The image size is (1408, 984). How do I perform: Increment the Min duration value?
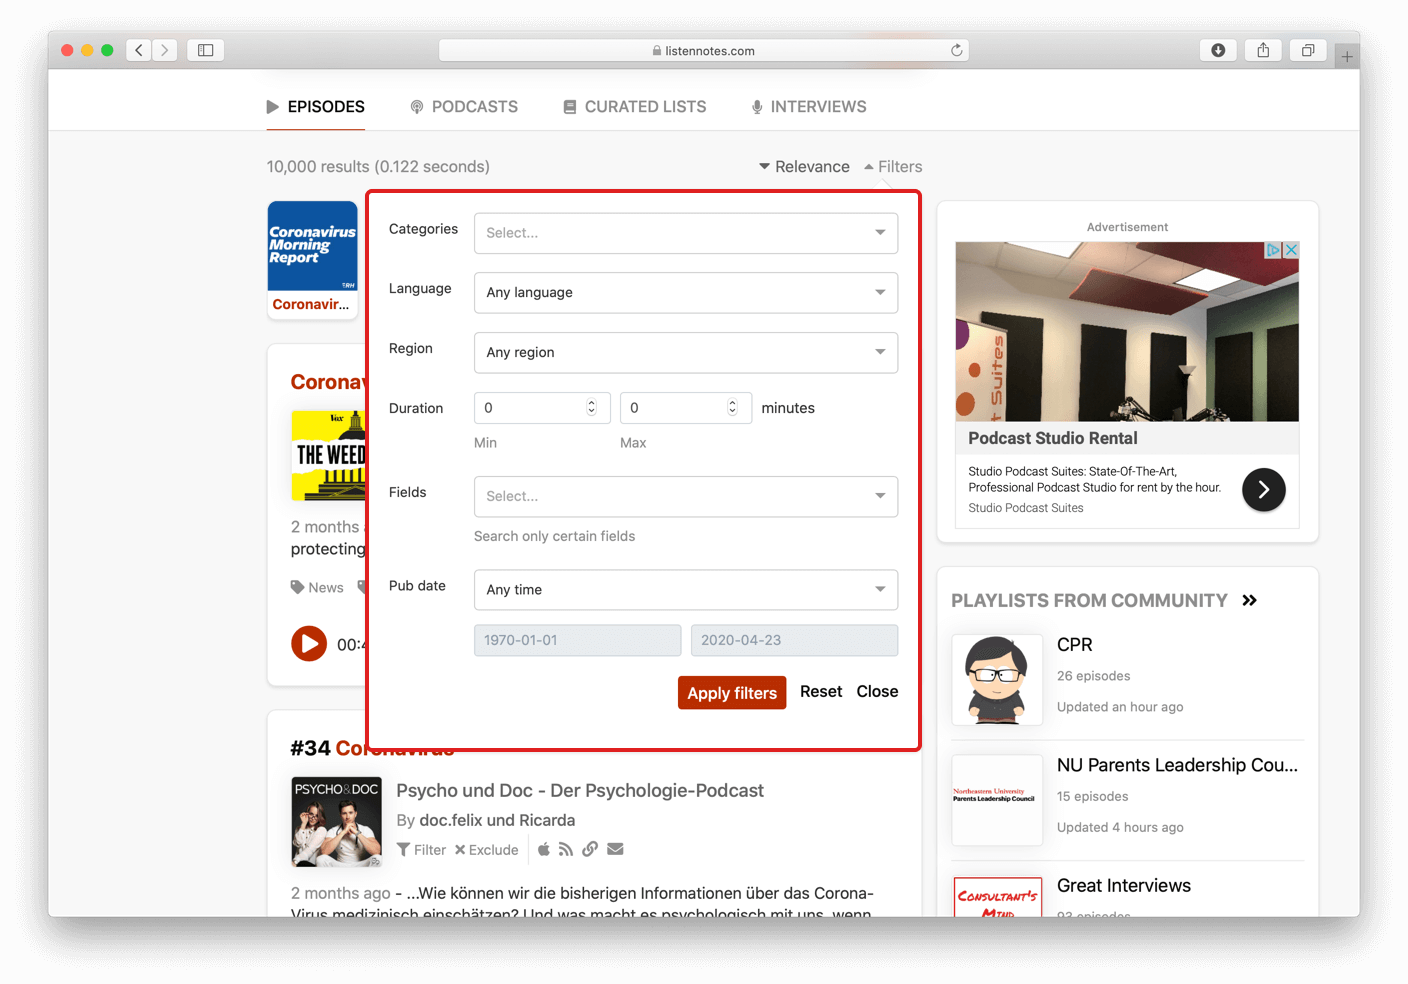(x=591, y=402)
